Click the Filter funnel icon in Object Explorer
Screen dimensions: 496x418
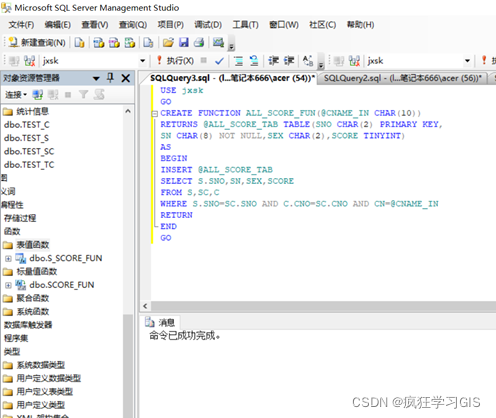[x=84, y=95]
